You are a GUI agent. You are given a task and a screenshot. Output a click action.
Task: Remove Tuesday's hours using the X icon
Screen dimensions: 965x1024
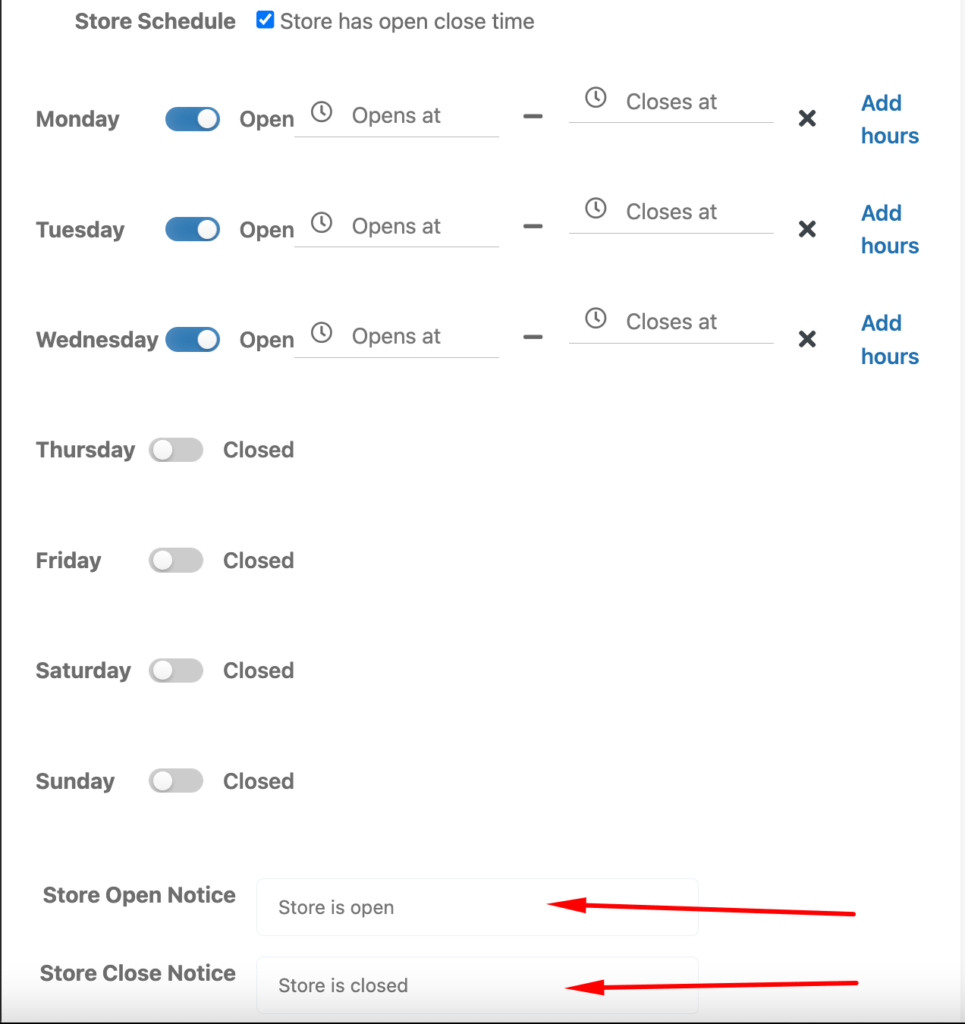click(807, 229)
